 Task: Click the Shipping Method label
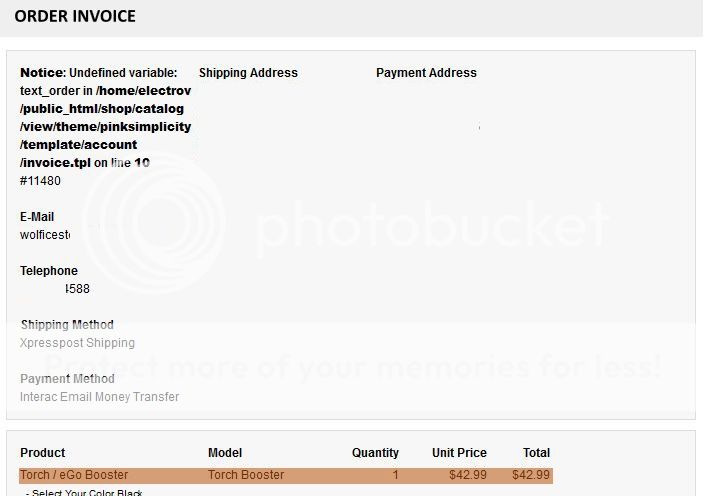point(67,325)
